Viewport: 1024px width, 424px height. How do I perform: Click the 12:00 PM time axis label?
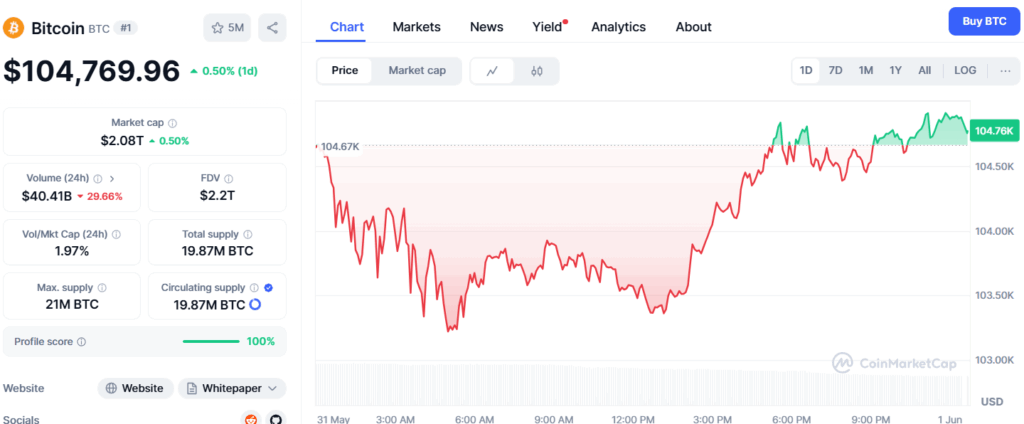click(x=634, y=419)
